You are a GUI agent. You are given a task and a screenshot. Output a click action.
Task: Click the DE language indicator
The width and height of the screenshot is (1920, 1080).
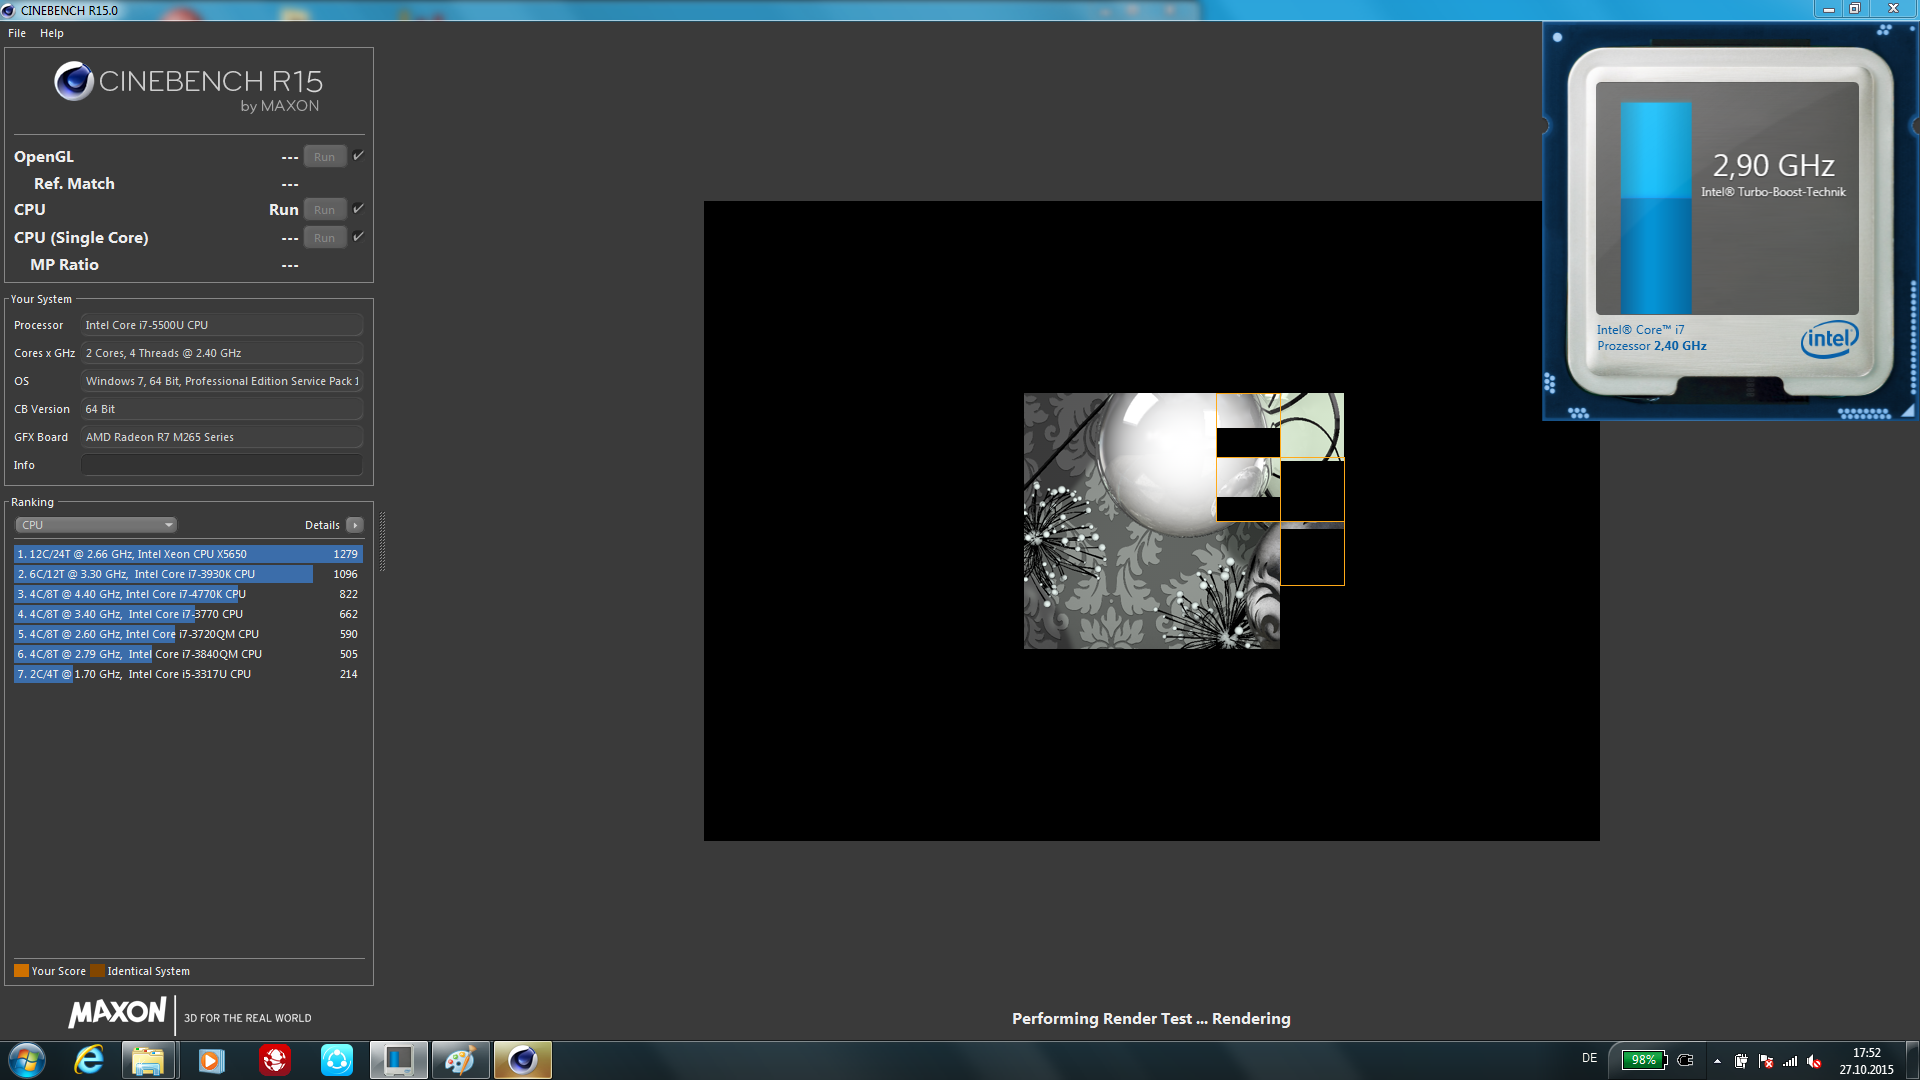pos(1590,1058)
